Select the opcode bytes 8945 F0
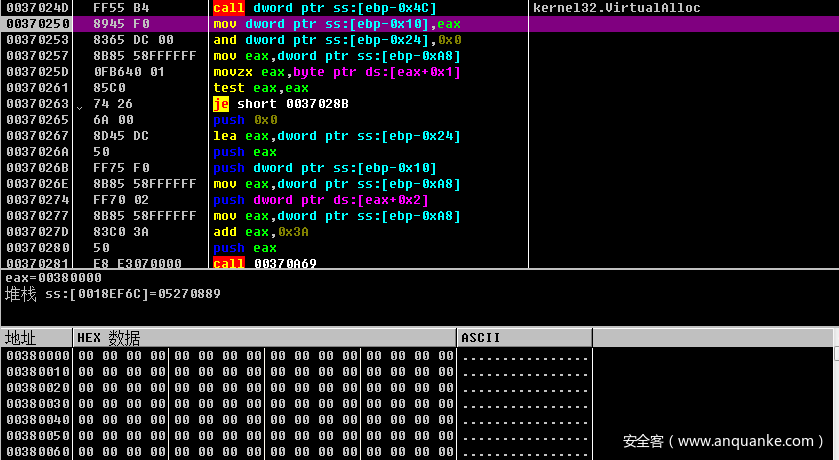839x460 pixels. [x=121, y=24]
